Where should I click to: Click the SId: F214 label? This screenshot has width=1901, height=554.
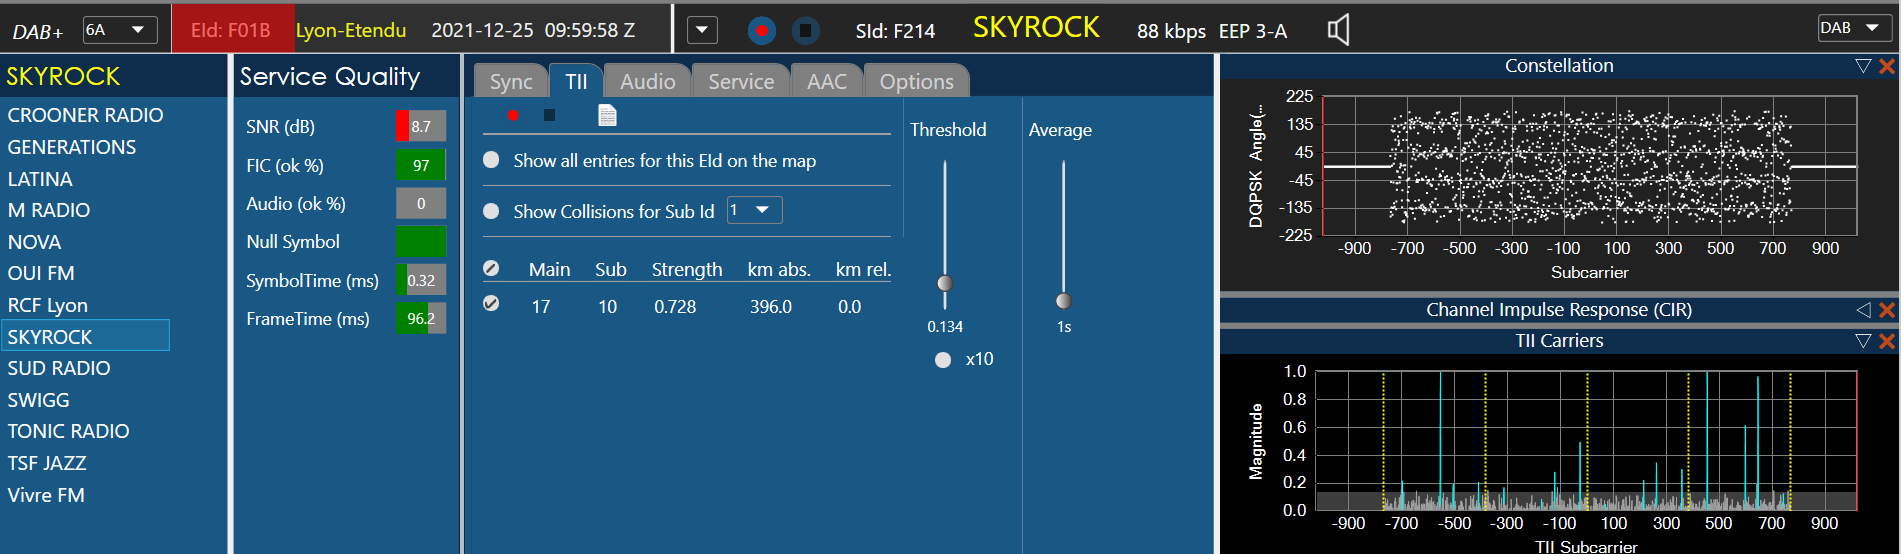(895, 31)
